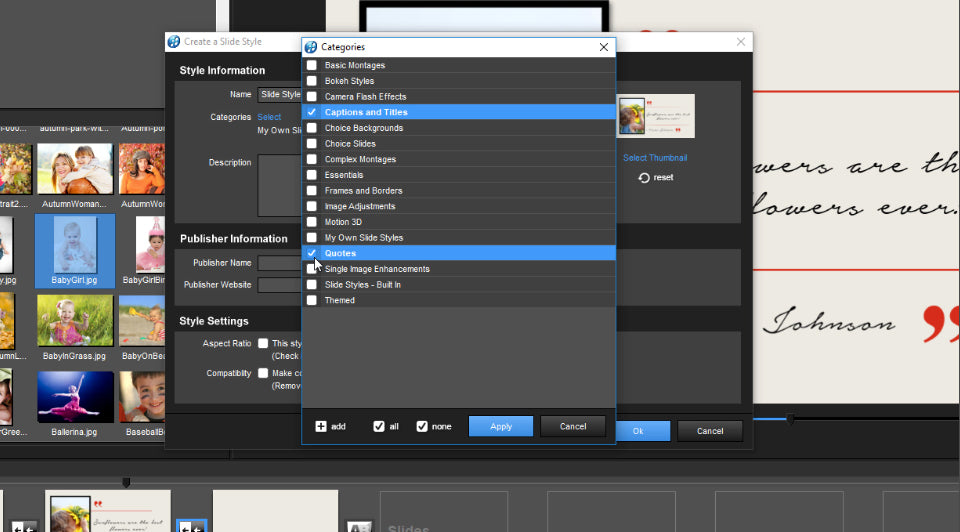Reset the style thumbnail
This screenshot has width=960, height=532.
click(656, 178)
